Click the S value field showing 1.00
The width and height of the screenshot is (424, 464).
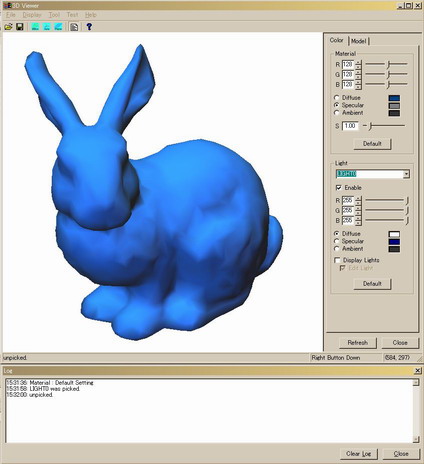pyautogui.click(x=350, y=126)
